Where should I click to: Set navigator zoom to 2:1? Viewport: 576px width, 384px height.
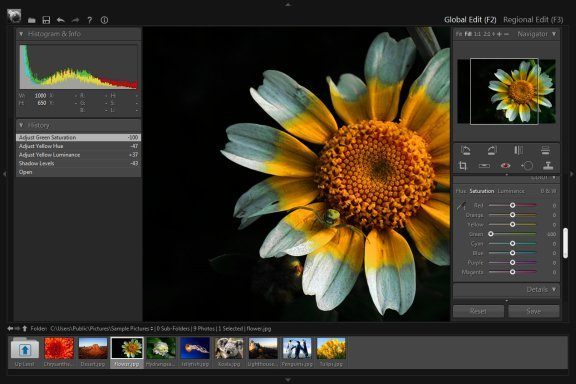tap(487, 34)
